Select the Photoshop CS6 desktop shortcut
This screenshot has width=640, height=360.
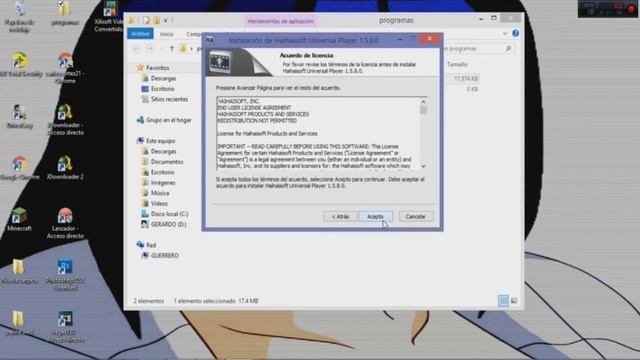pyautogui.click(x=65, y=275)
